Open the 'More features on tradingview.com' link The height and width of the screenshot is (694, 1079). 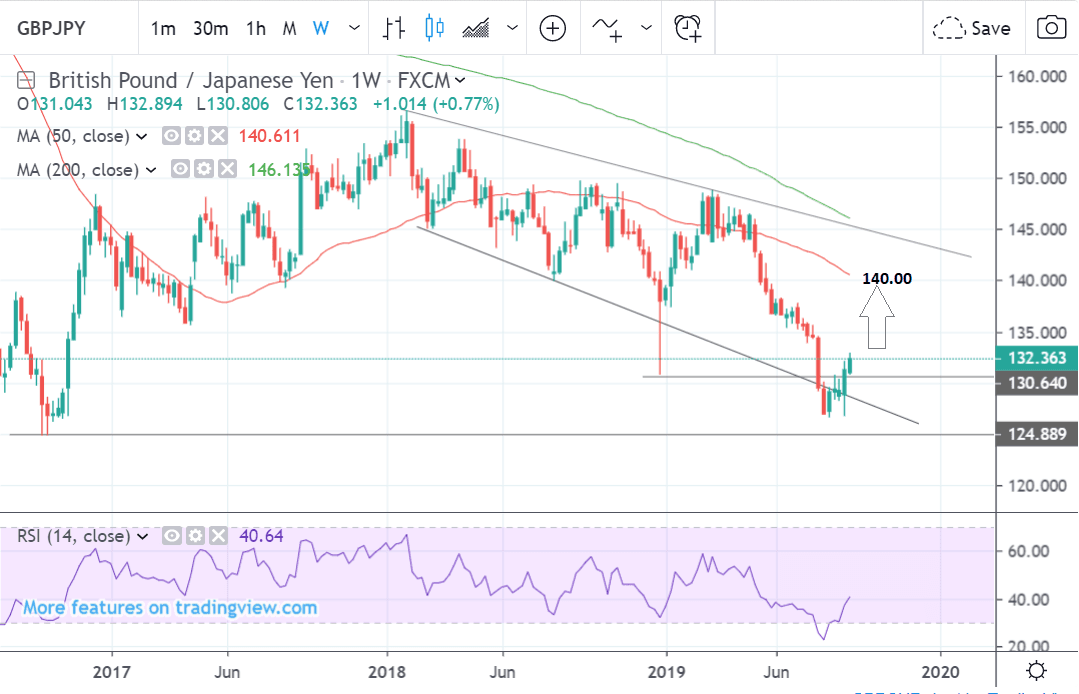[170, 608]
